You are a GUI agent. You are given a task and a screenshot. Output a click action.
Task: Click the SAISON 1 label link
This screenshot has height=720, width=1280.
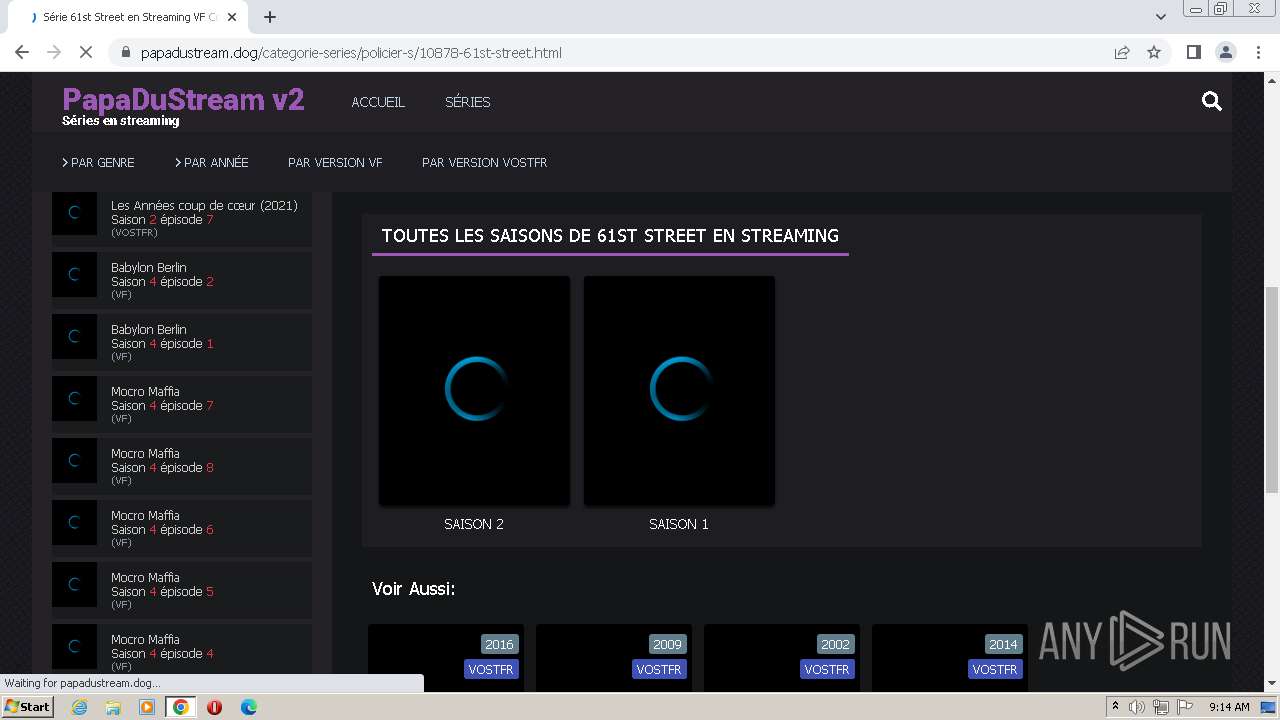(679, 524)
